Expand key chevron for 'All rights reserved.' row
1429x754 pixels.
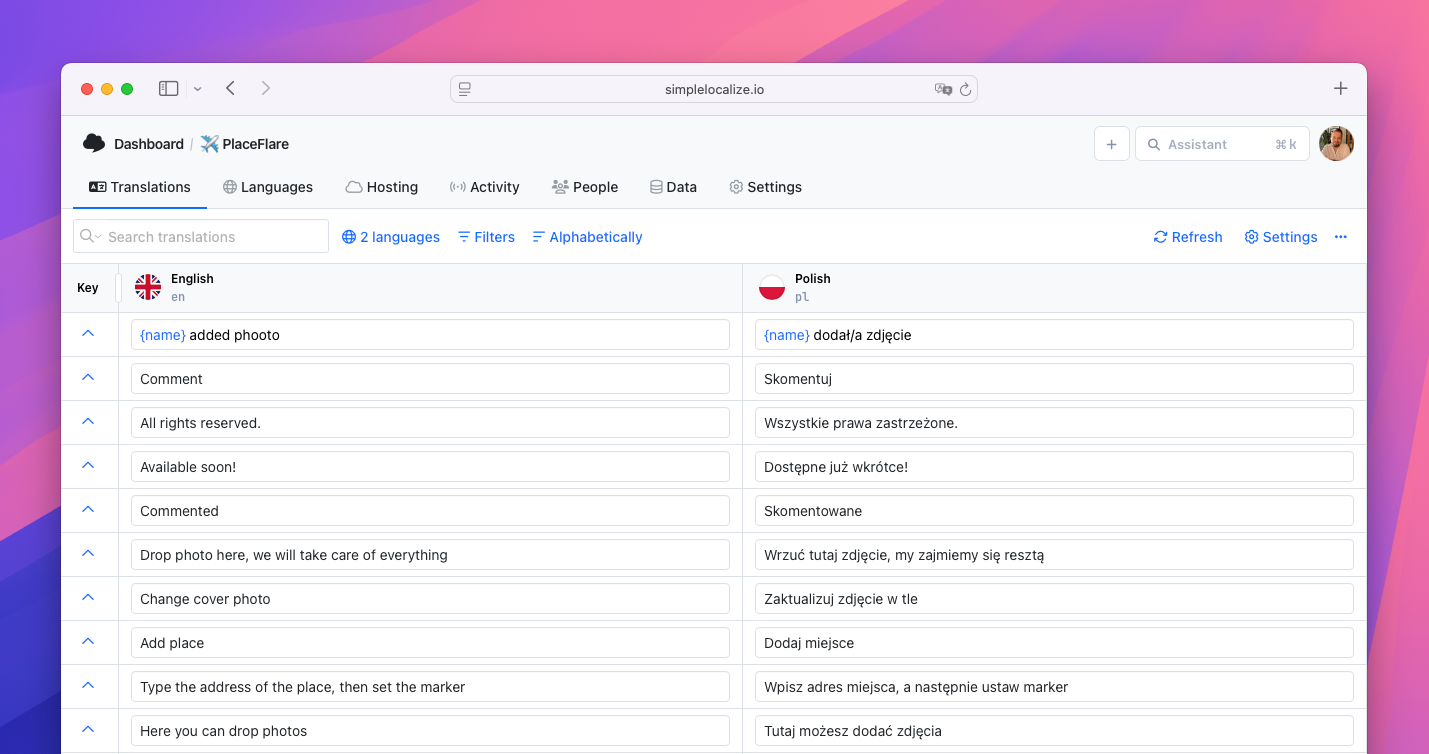click(88, 421)
